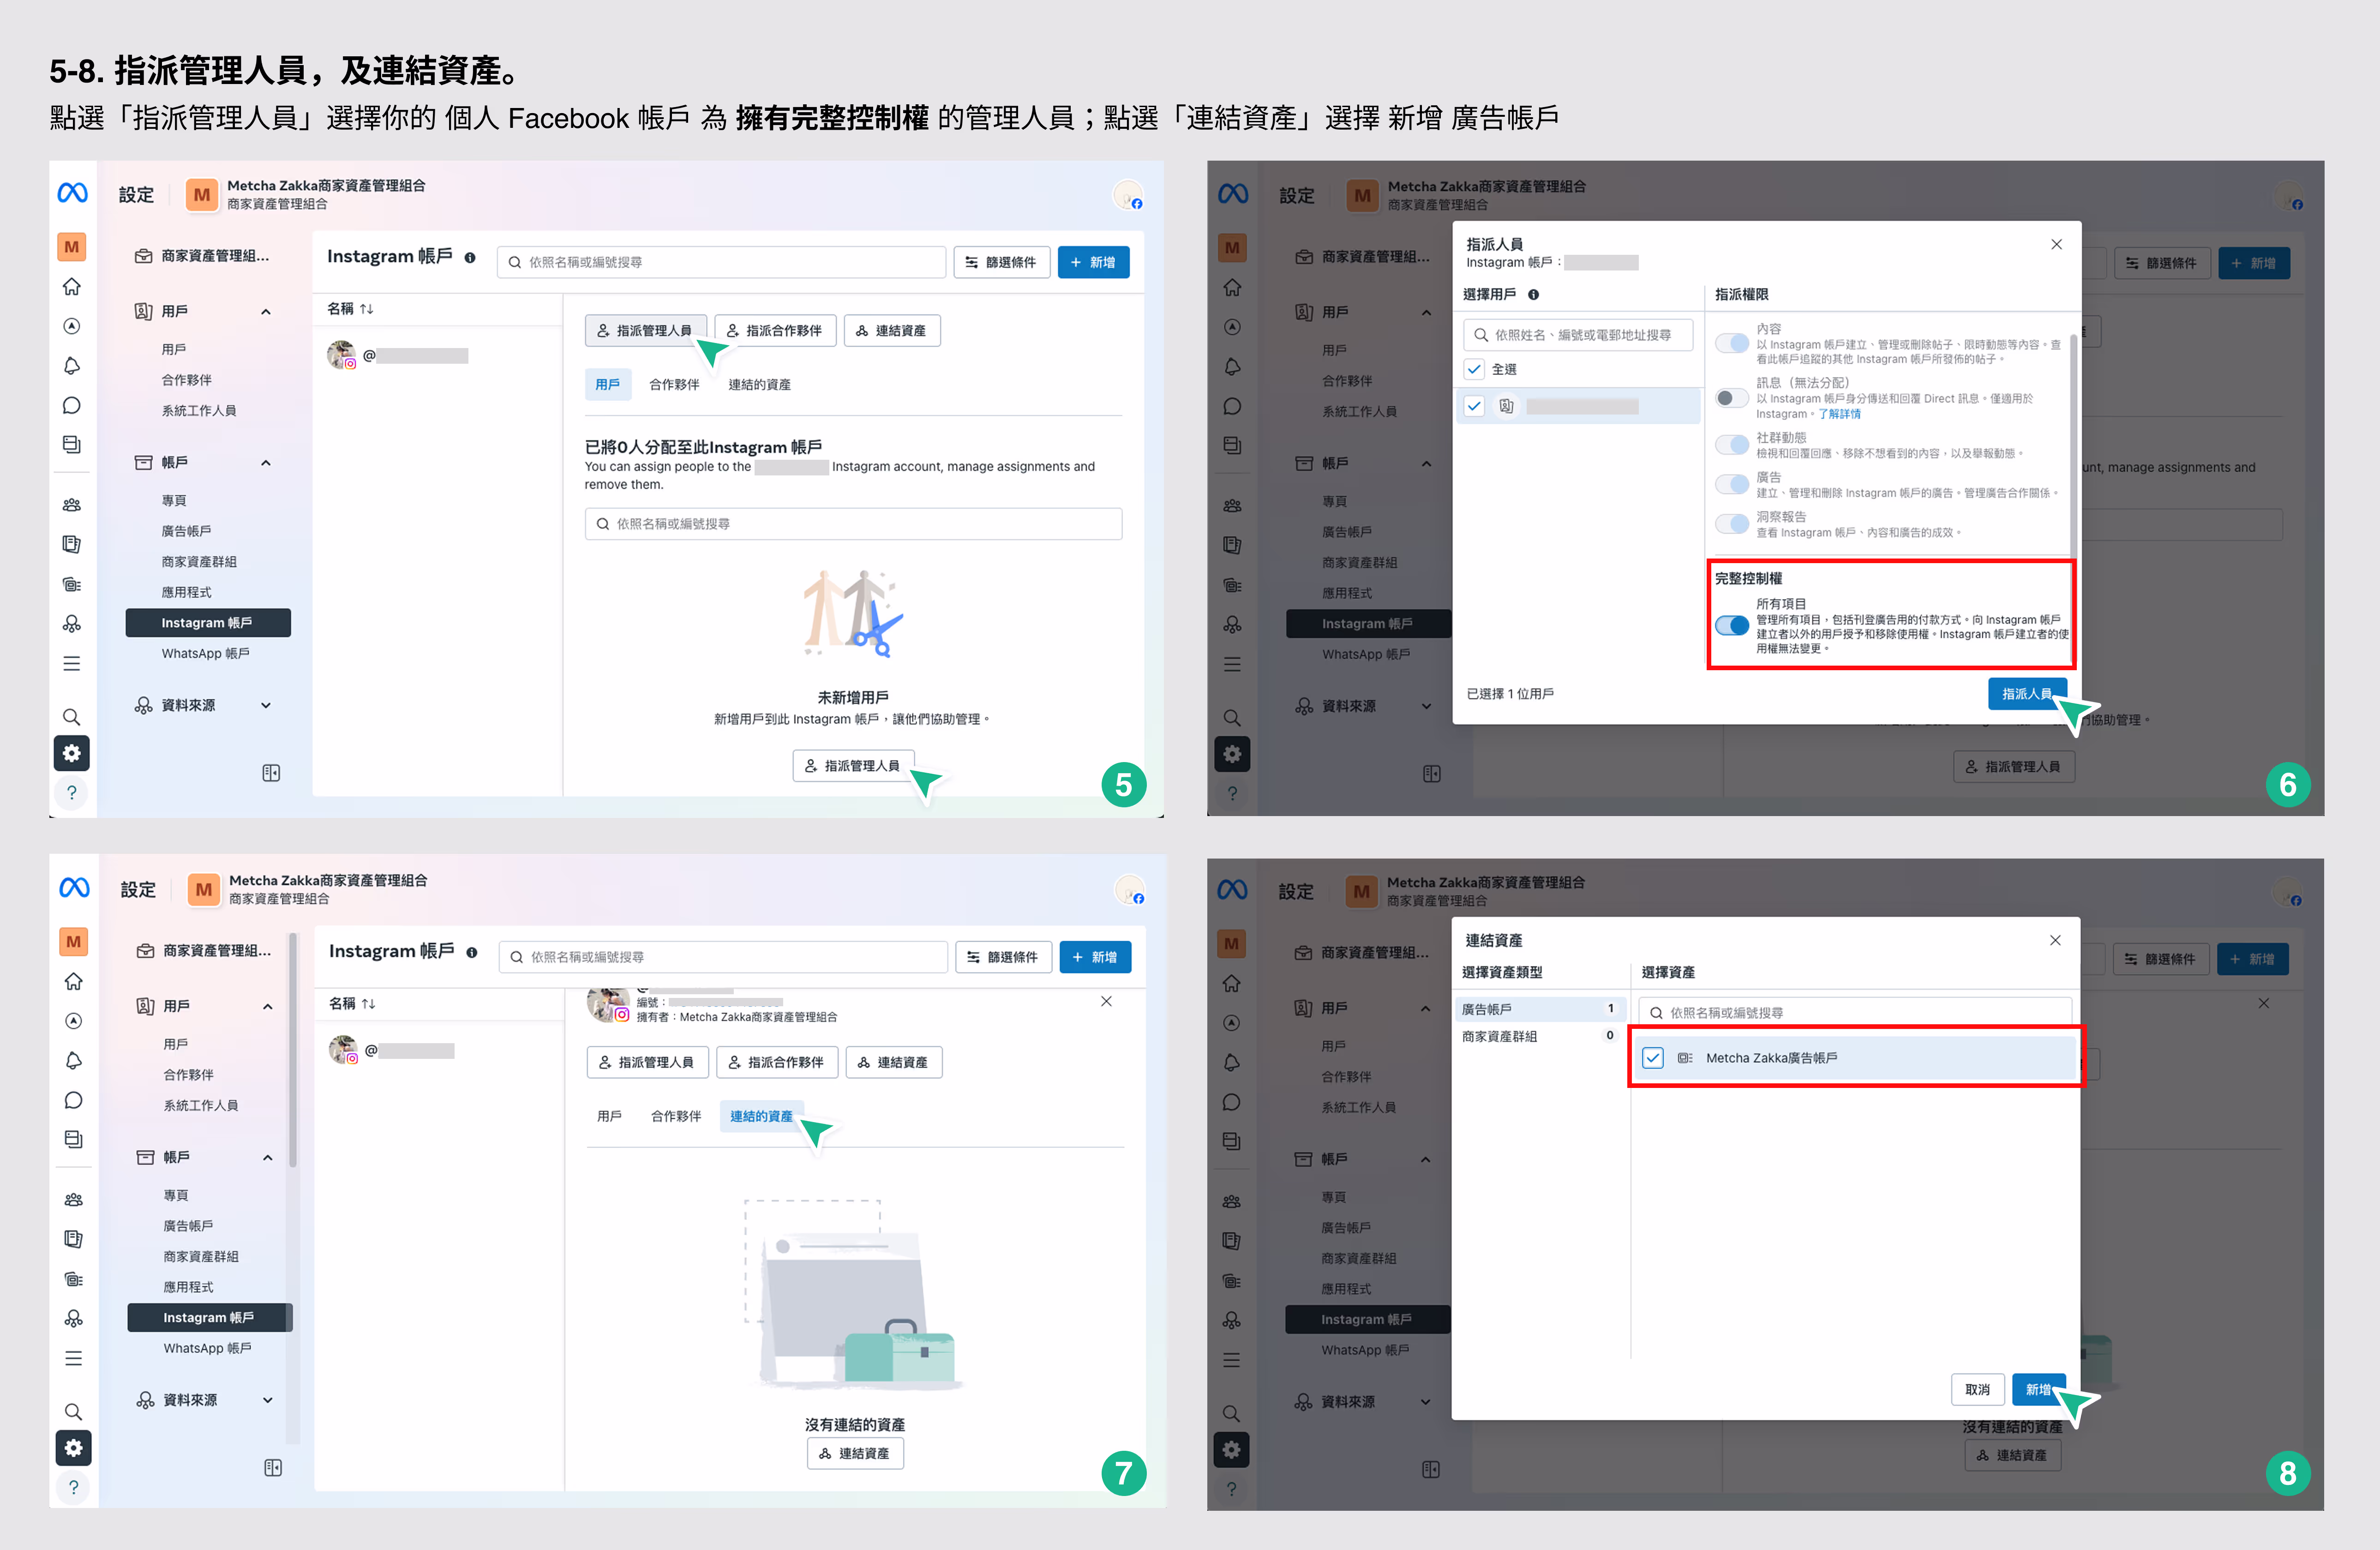This screenshot has width=2380, height=1550.
Task: Click the profile avatar at top right of step 7
Action: point(1130,890)
